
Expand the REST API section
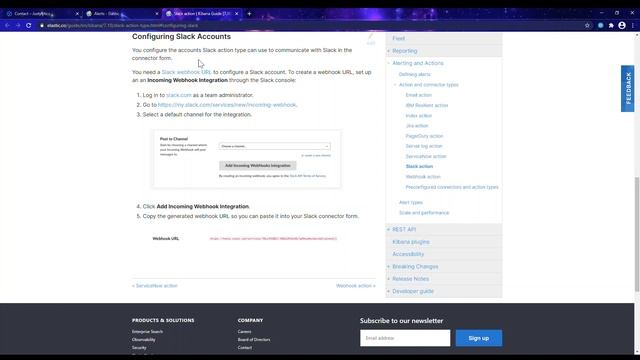click(x=389, y=229)
